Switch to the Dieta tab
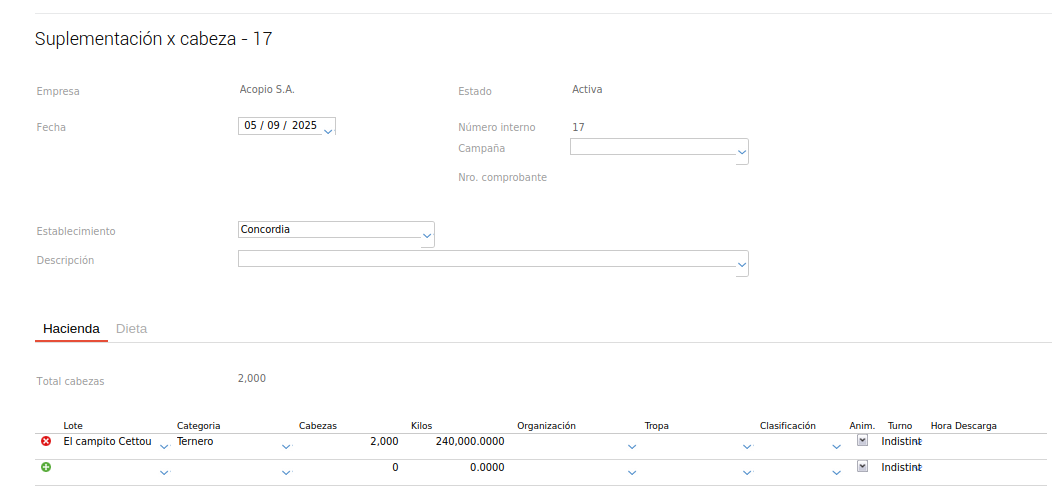Screen dimensions: 1052x492 [x=131, y=329]
